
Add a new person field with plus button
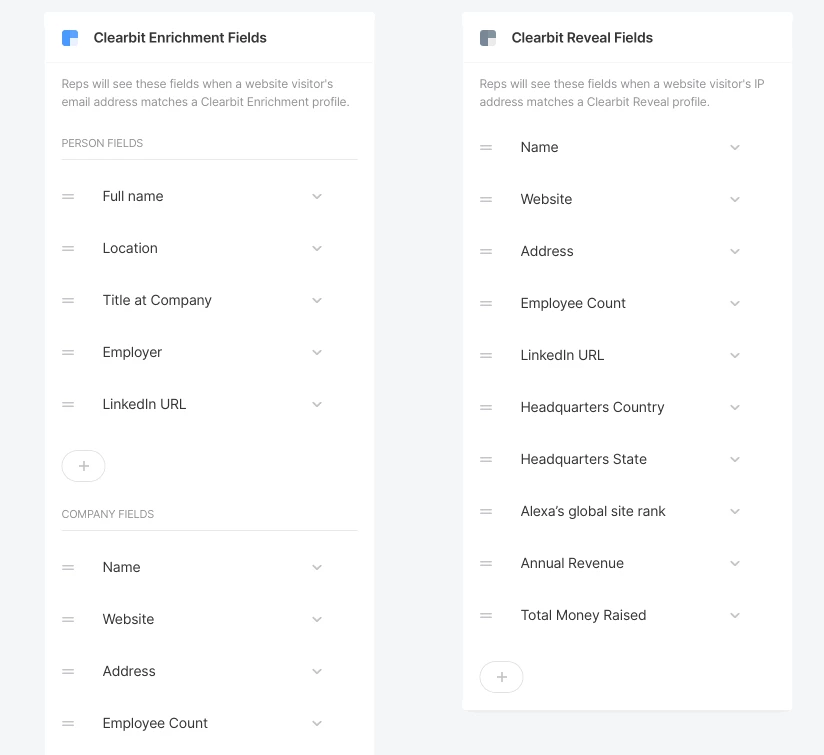pos(84,466)
